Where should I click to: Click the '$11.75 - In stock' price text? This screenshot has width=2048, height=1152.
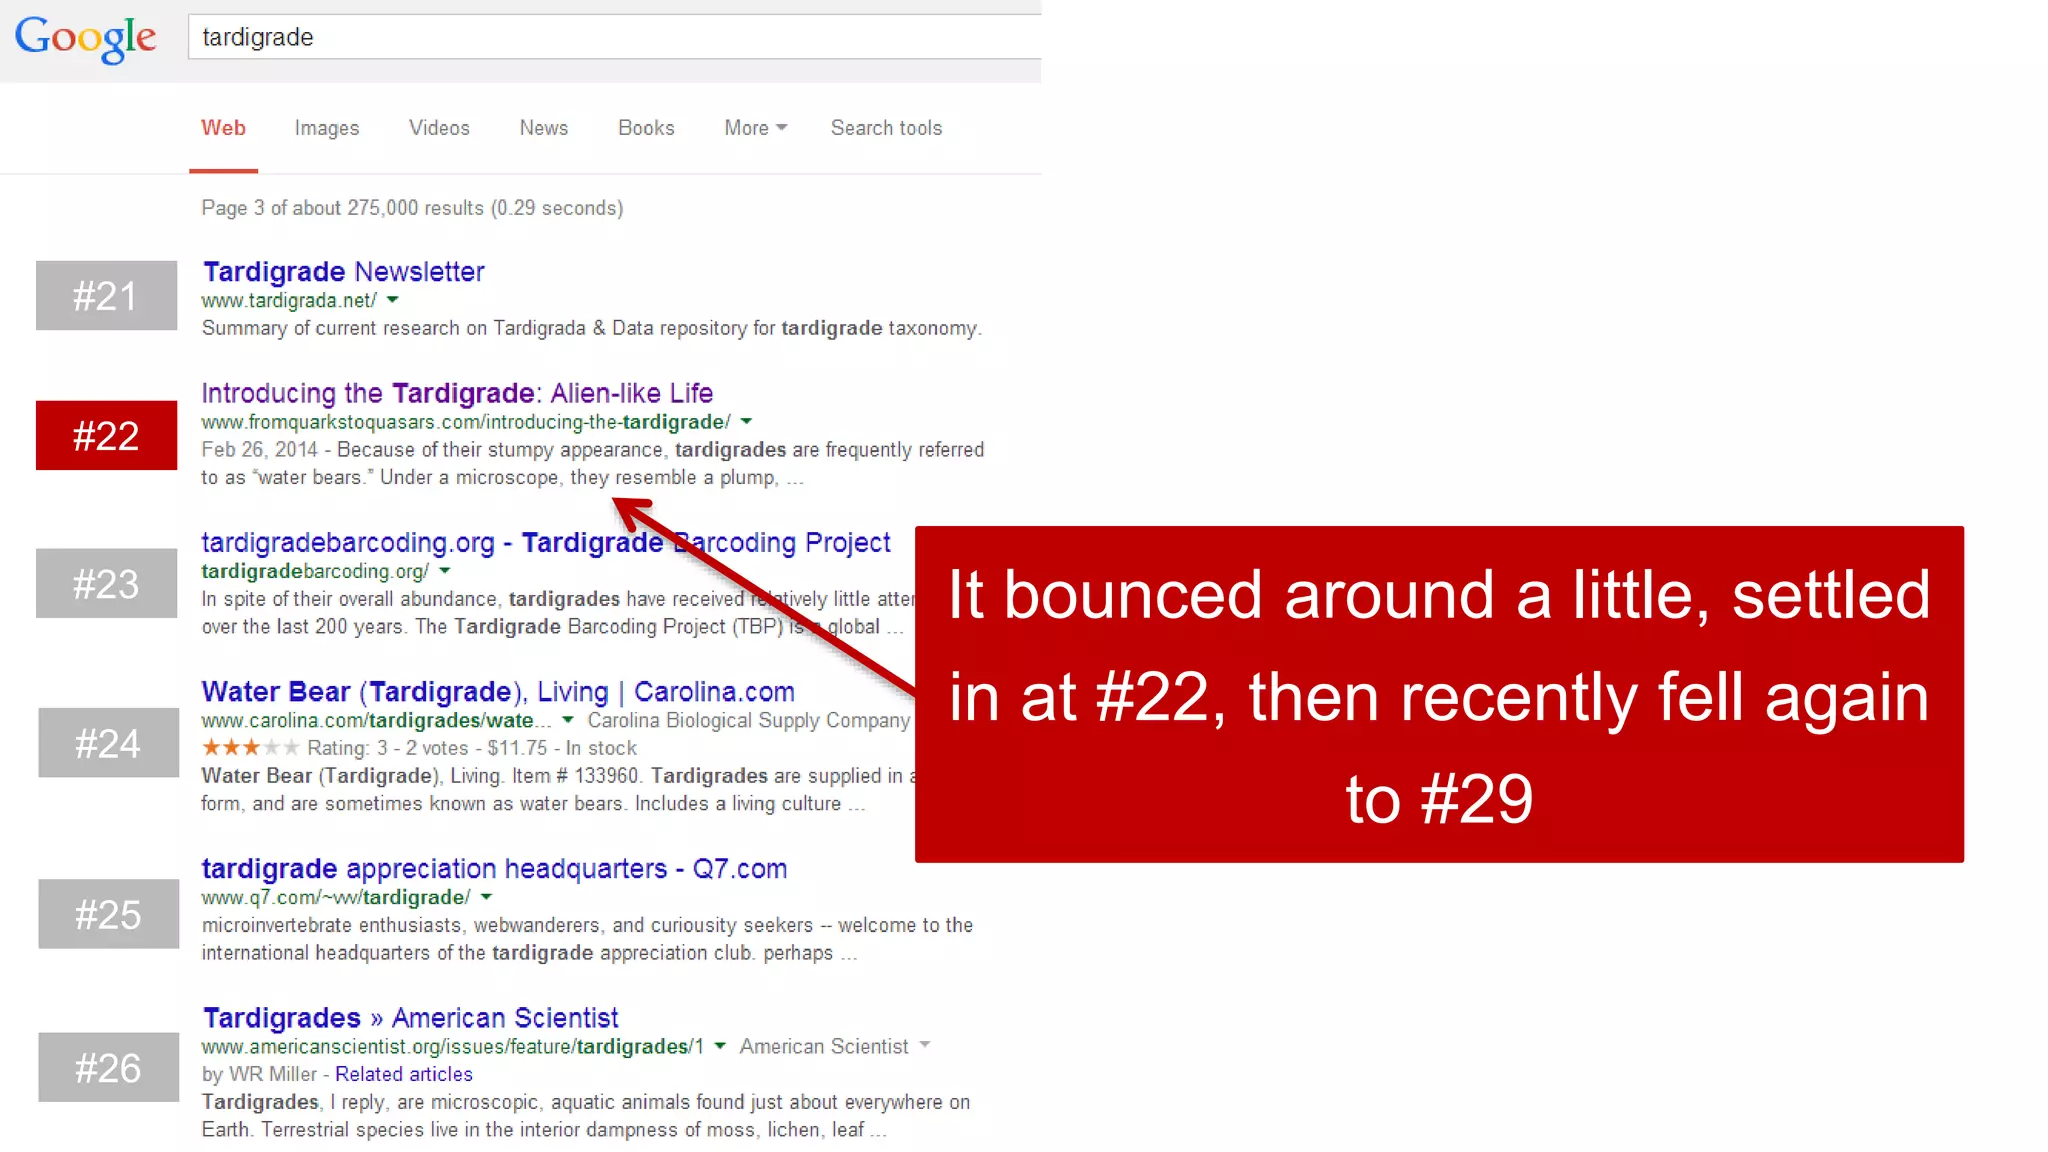562,748
